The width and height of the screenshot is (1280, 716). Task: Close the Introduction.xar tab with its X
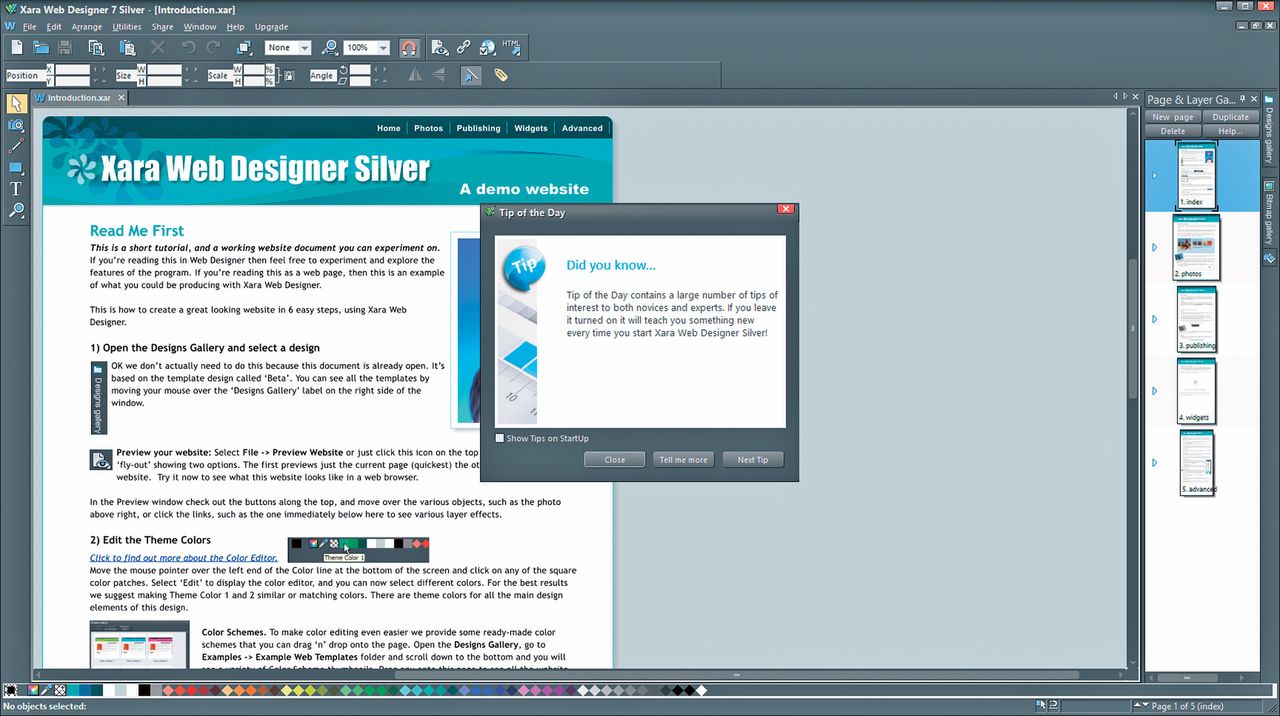121,98
